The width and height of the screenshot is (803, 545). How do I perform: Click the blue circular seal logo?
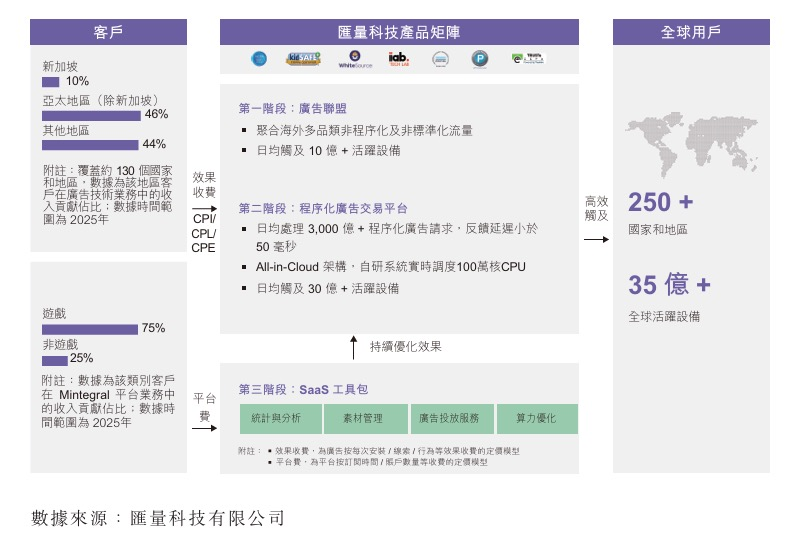tap(259, 59)
